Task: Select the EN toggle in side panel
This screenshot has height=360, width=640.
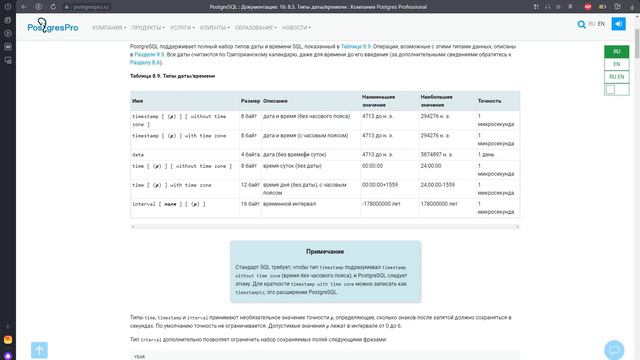Action: [616, 64]
